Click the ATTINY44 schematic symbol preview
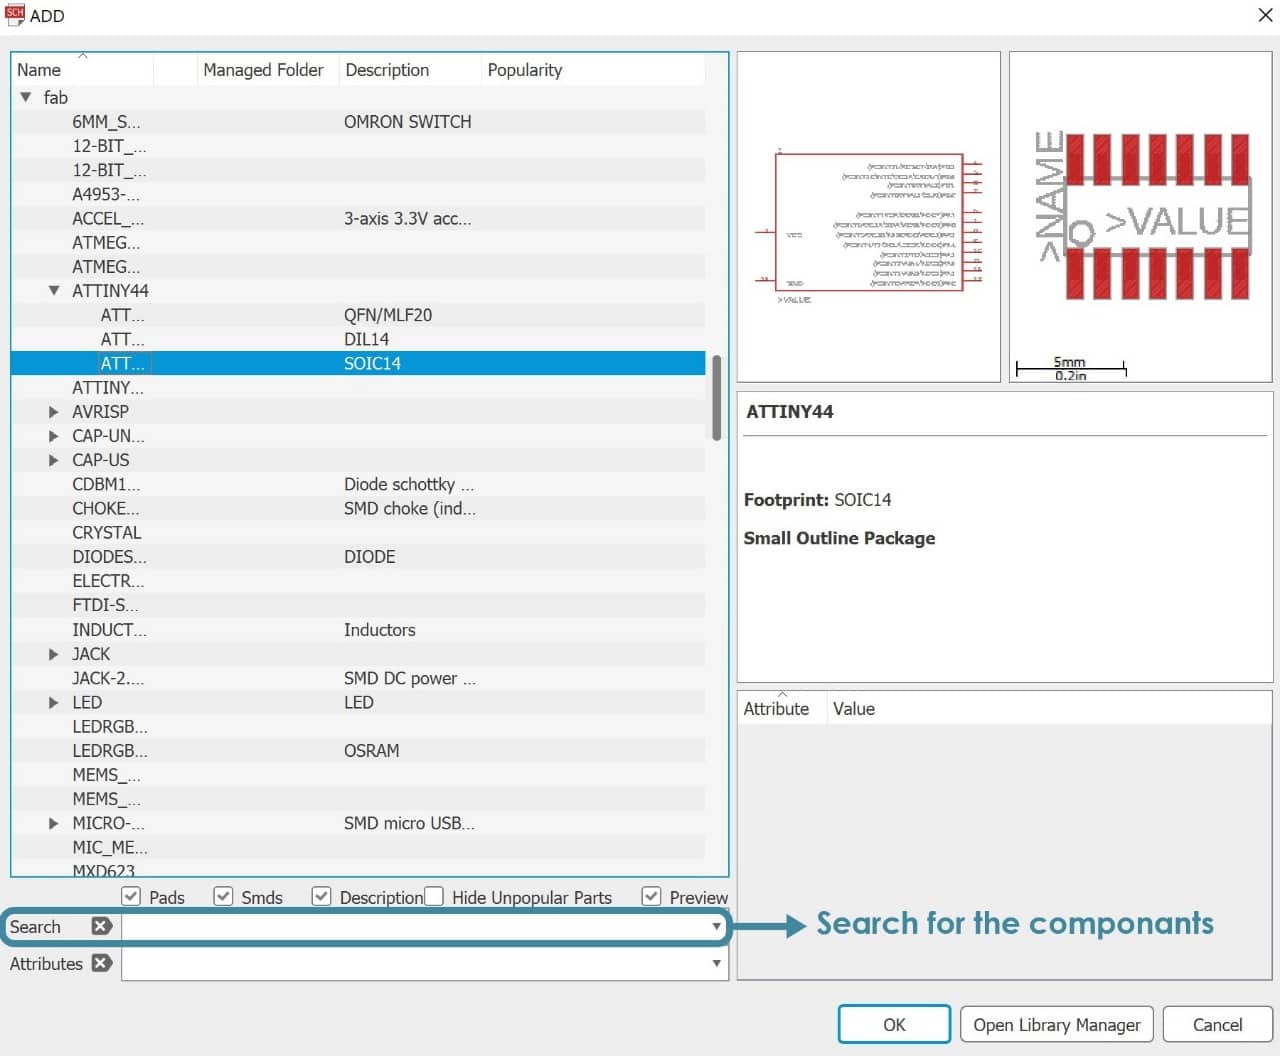This screenshot has height=1056, width=1280. [x=868, y=217]
